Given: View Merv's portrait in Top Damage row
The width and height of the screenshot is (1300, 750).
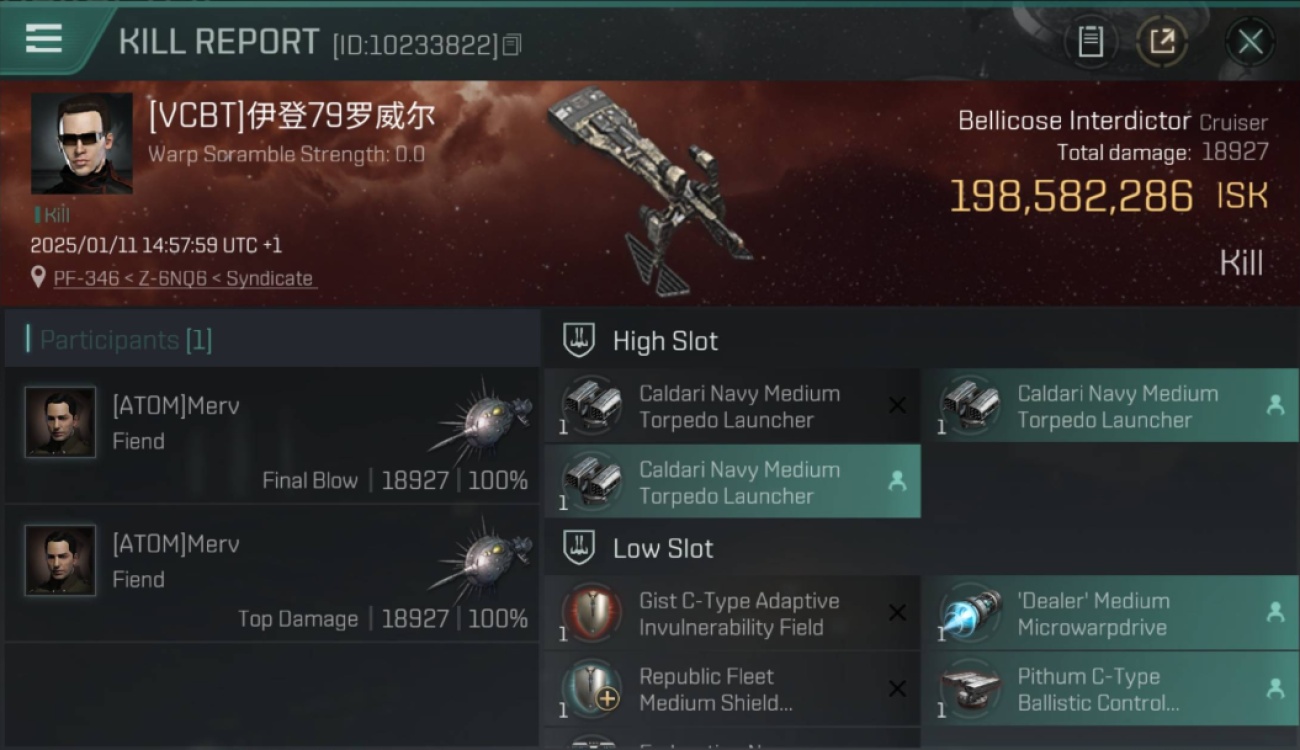Looking at the screenshot, I should tap(60, 560).
